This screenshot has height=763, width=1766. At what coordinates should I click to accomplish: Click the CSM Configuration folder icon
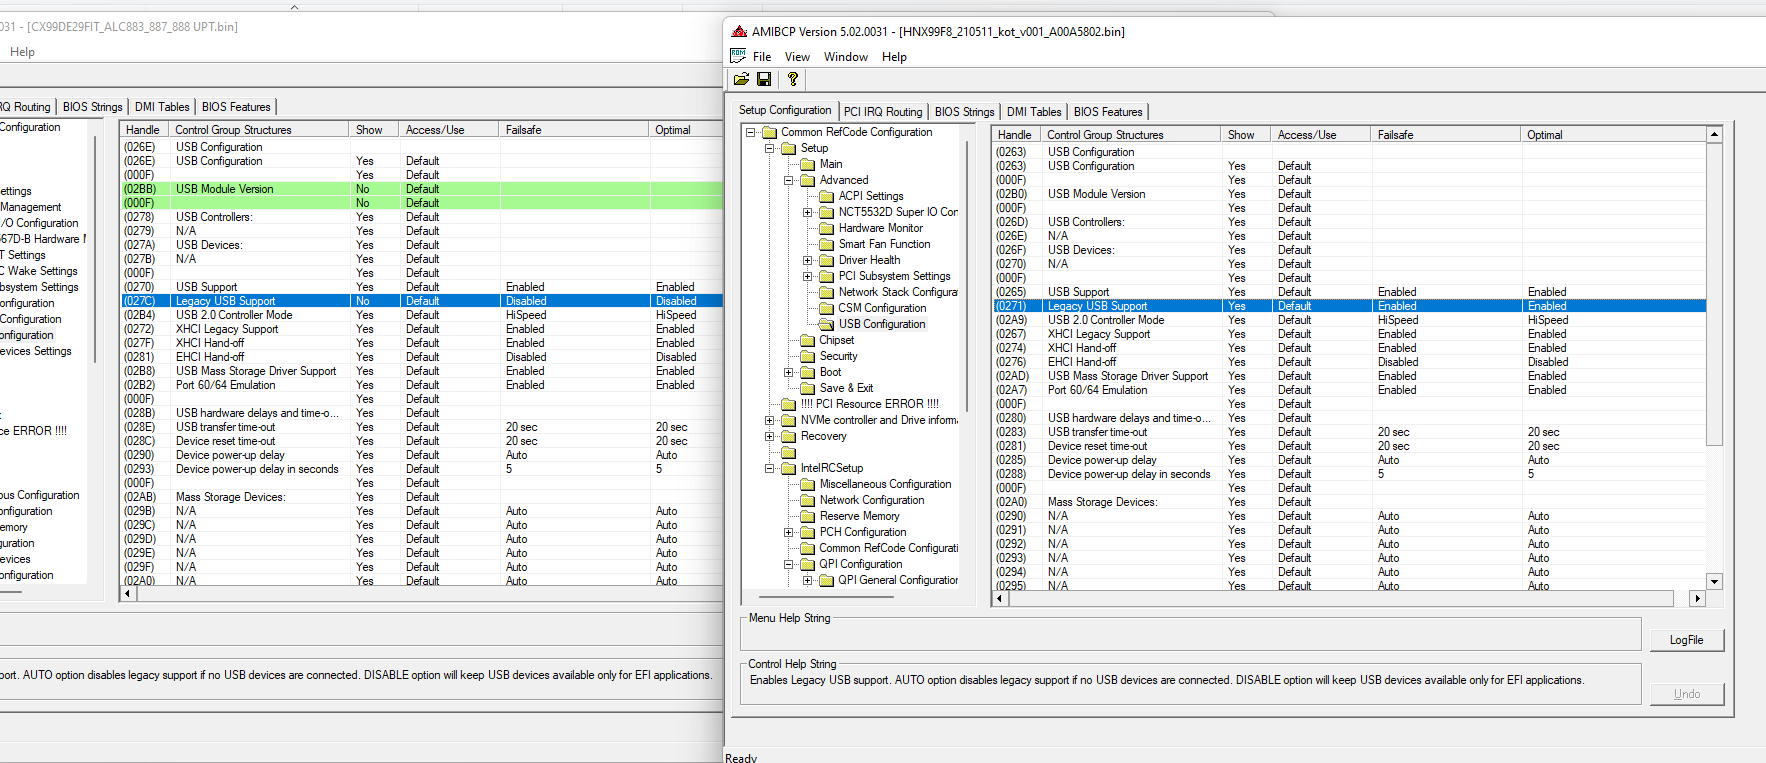point(827,309)
